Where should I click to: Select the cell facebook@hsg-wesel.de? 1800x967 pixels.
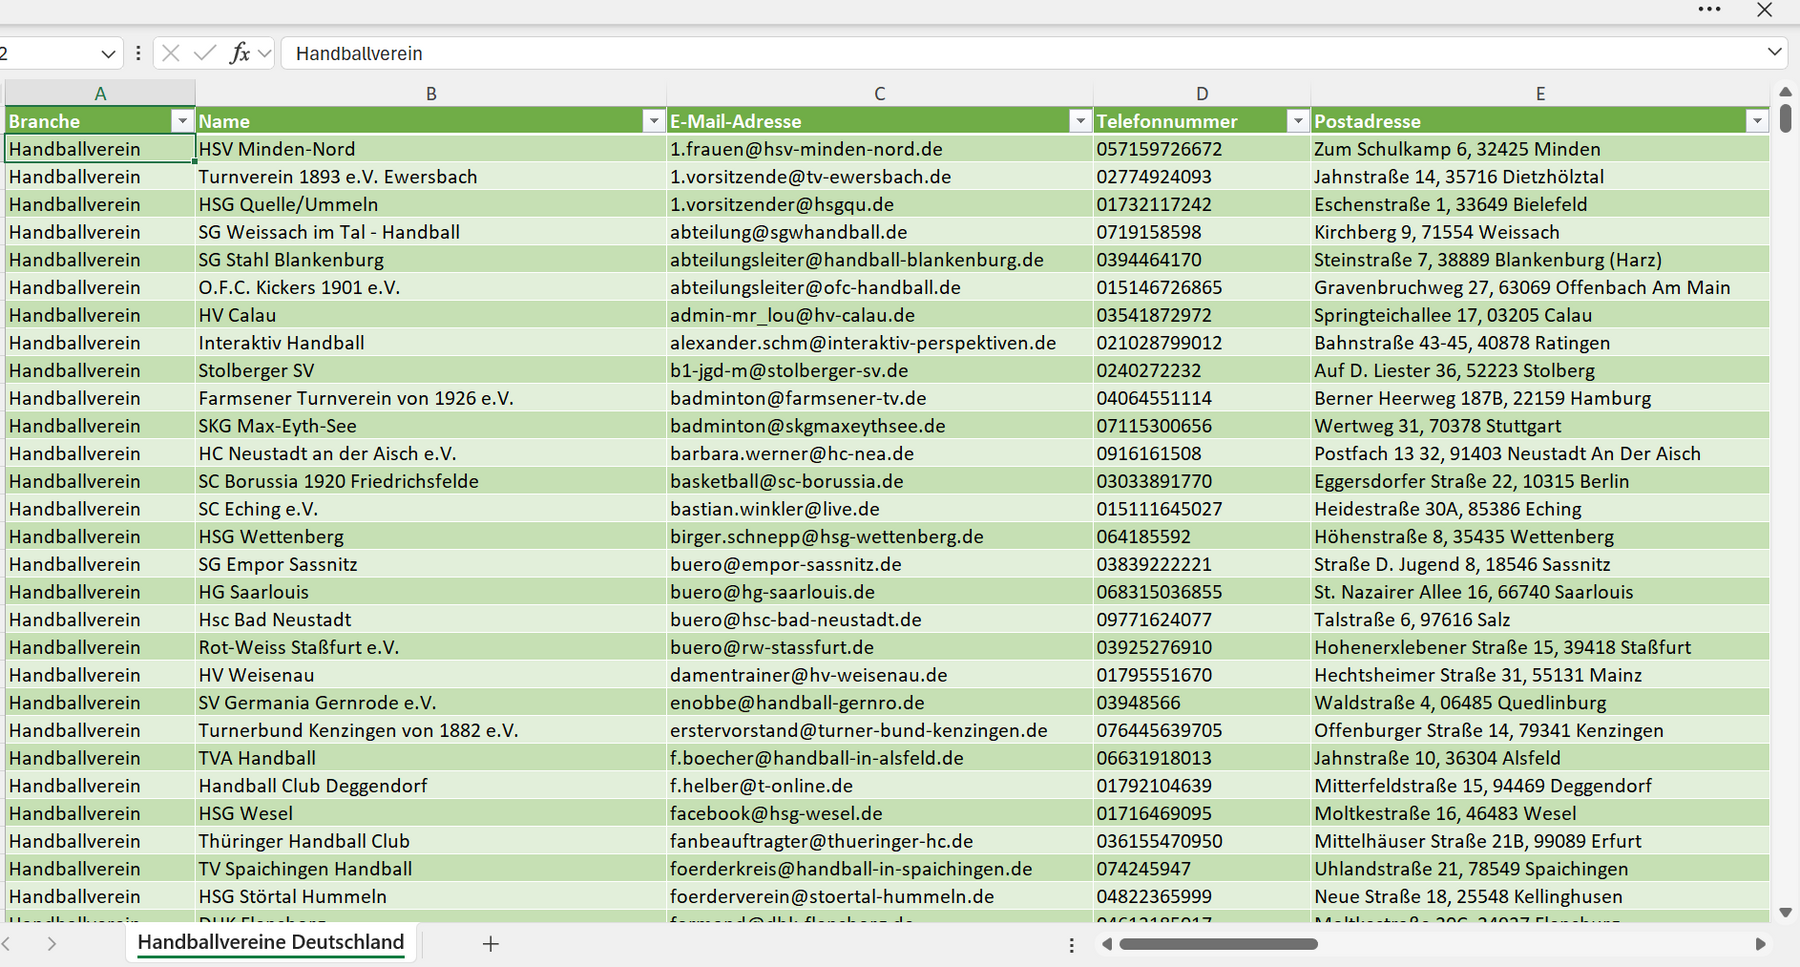pos(880,813)
